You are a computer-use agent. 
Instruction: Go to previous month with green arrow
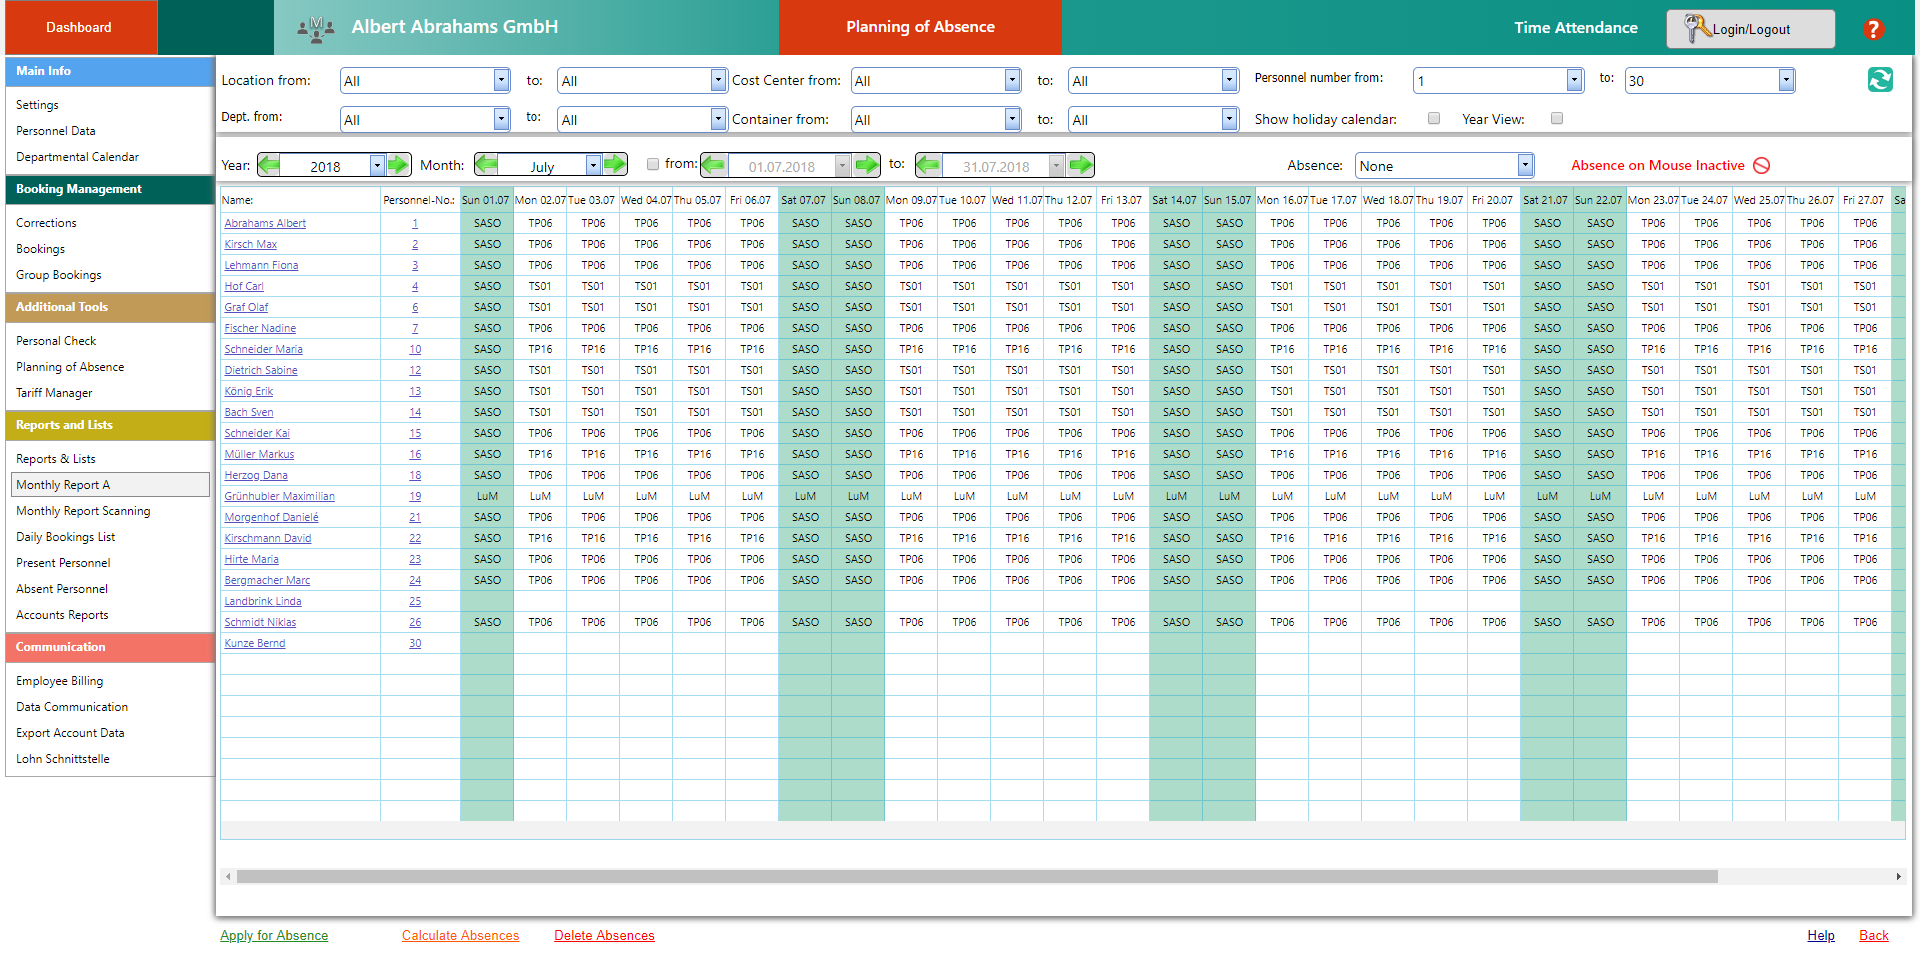click(x=486, y=164)
